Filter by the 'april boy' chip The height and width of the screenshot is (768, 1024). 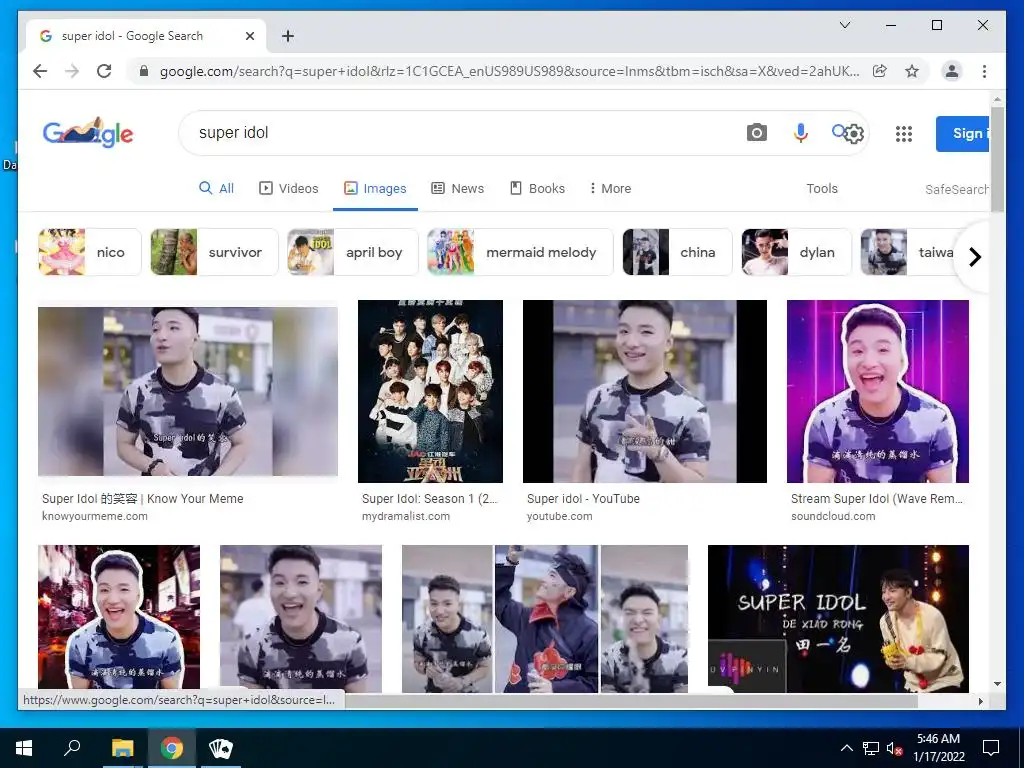click(353, 252)
